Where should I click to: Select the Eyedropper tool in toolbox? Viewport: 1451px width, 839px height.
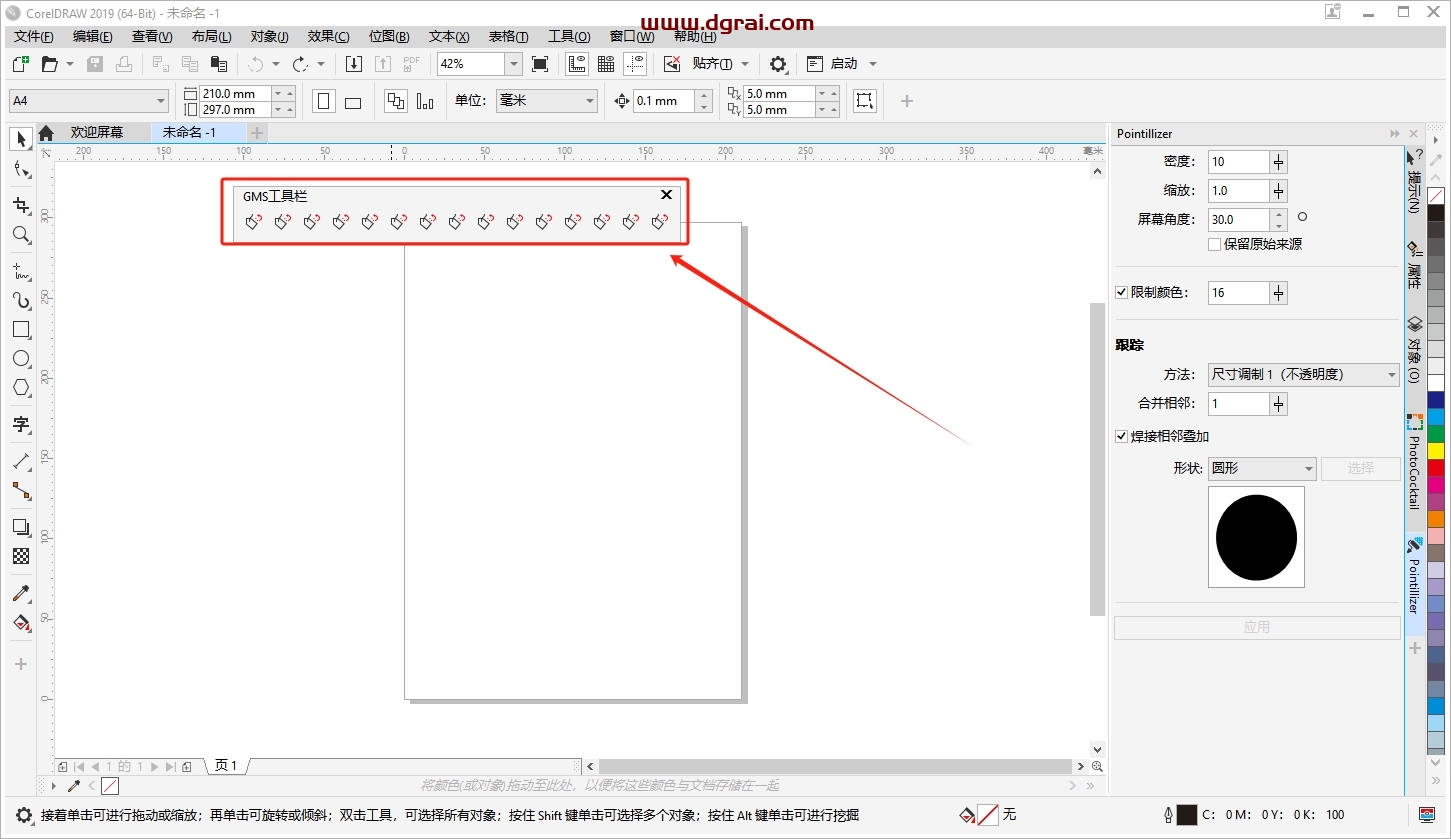pos(21,594)
